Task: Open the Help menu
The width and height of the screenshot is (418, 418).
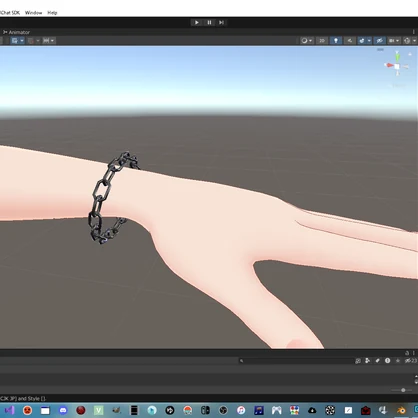Action: [52, 13]
